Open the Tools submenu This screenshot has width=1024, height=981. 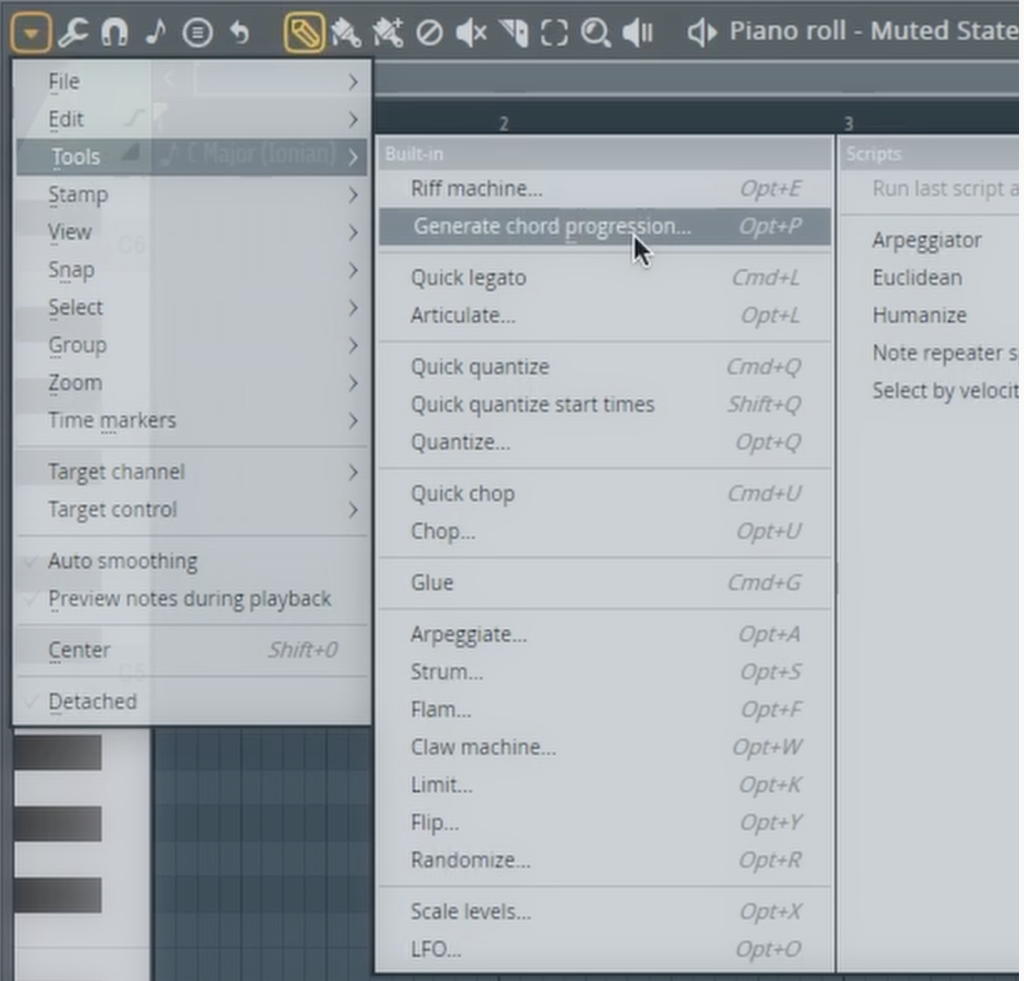coord(192,157)
